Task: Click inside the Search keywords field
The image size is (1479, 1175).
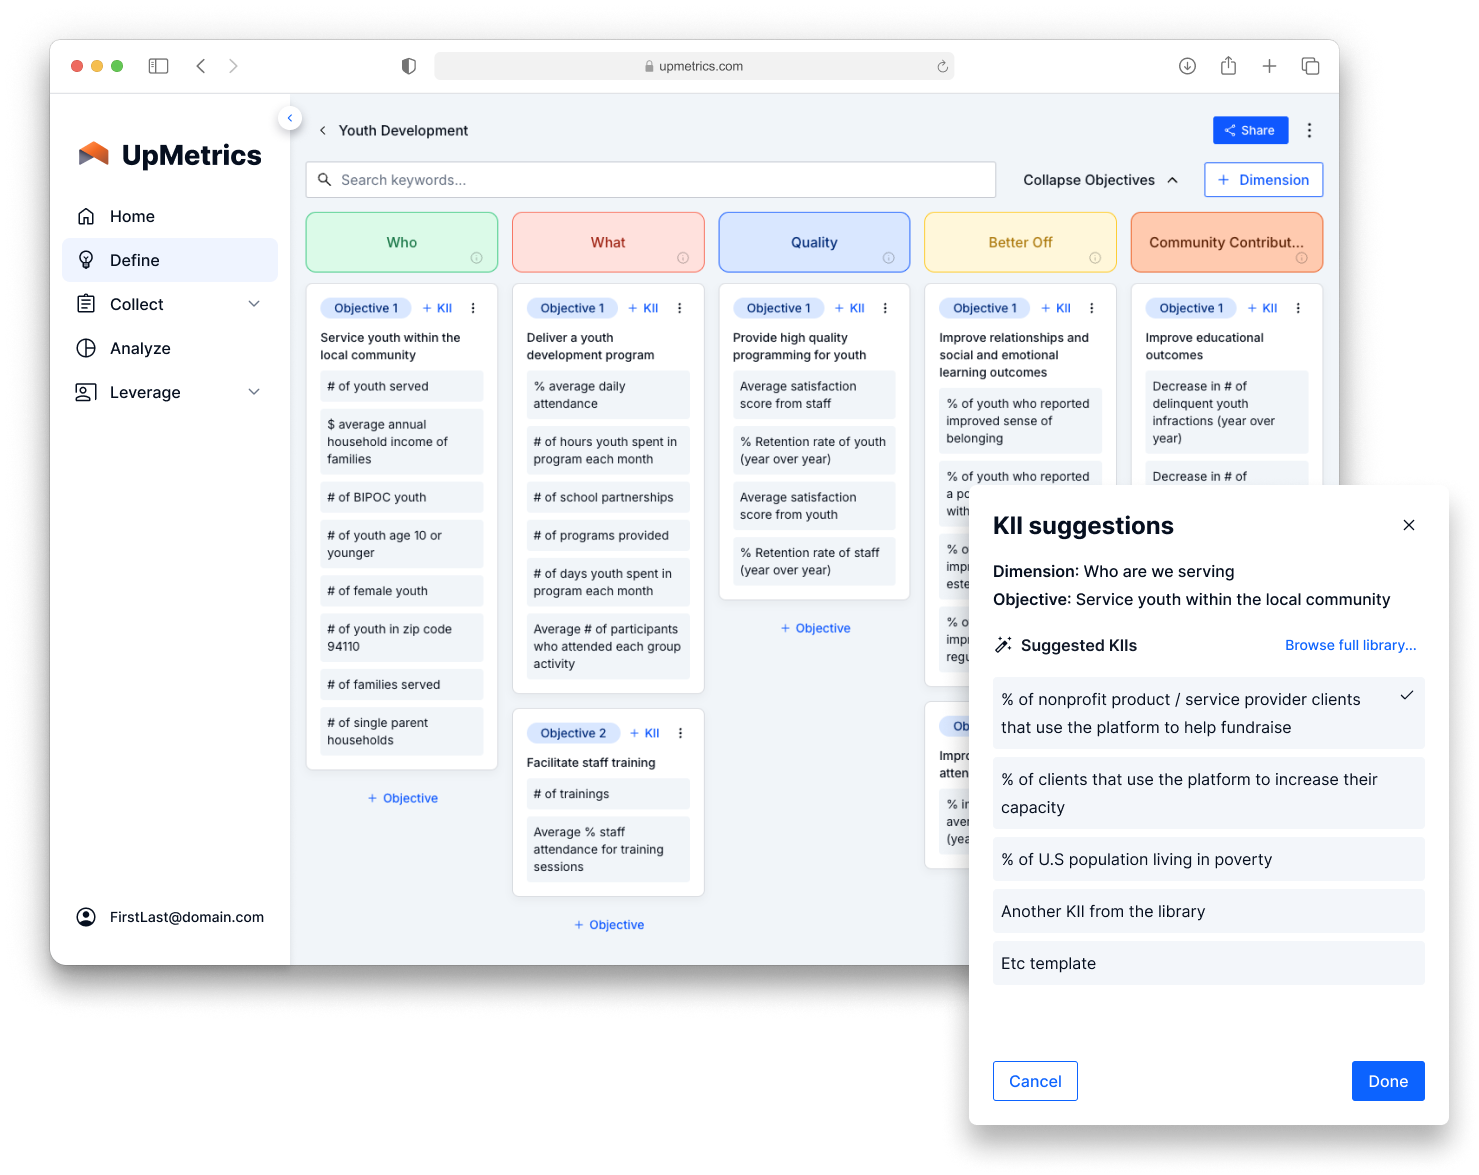Action: tap(650, 179)
